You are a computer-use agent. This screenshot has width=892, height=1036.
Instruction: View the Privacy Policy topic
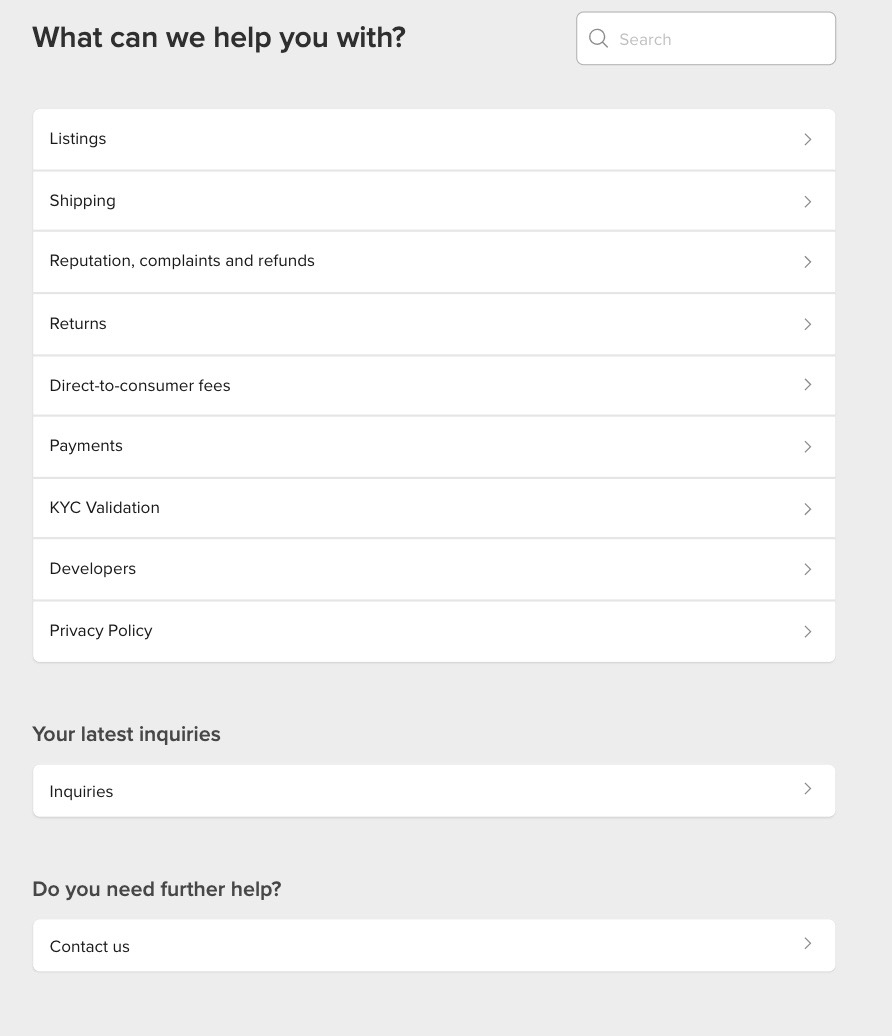tap(434, 631)
